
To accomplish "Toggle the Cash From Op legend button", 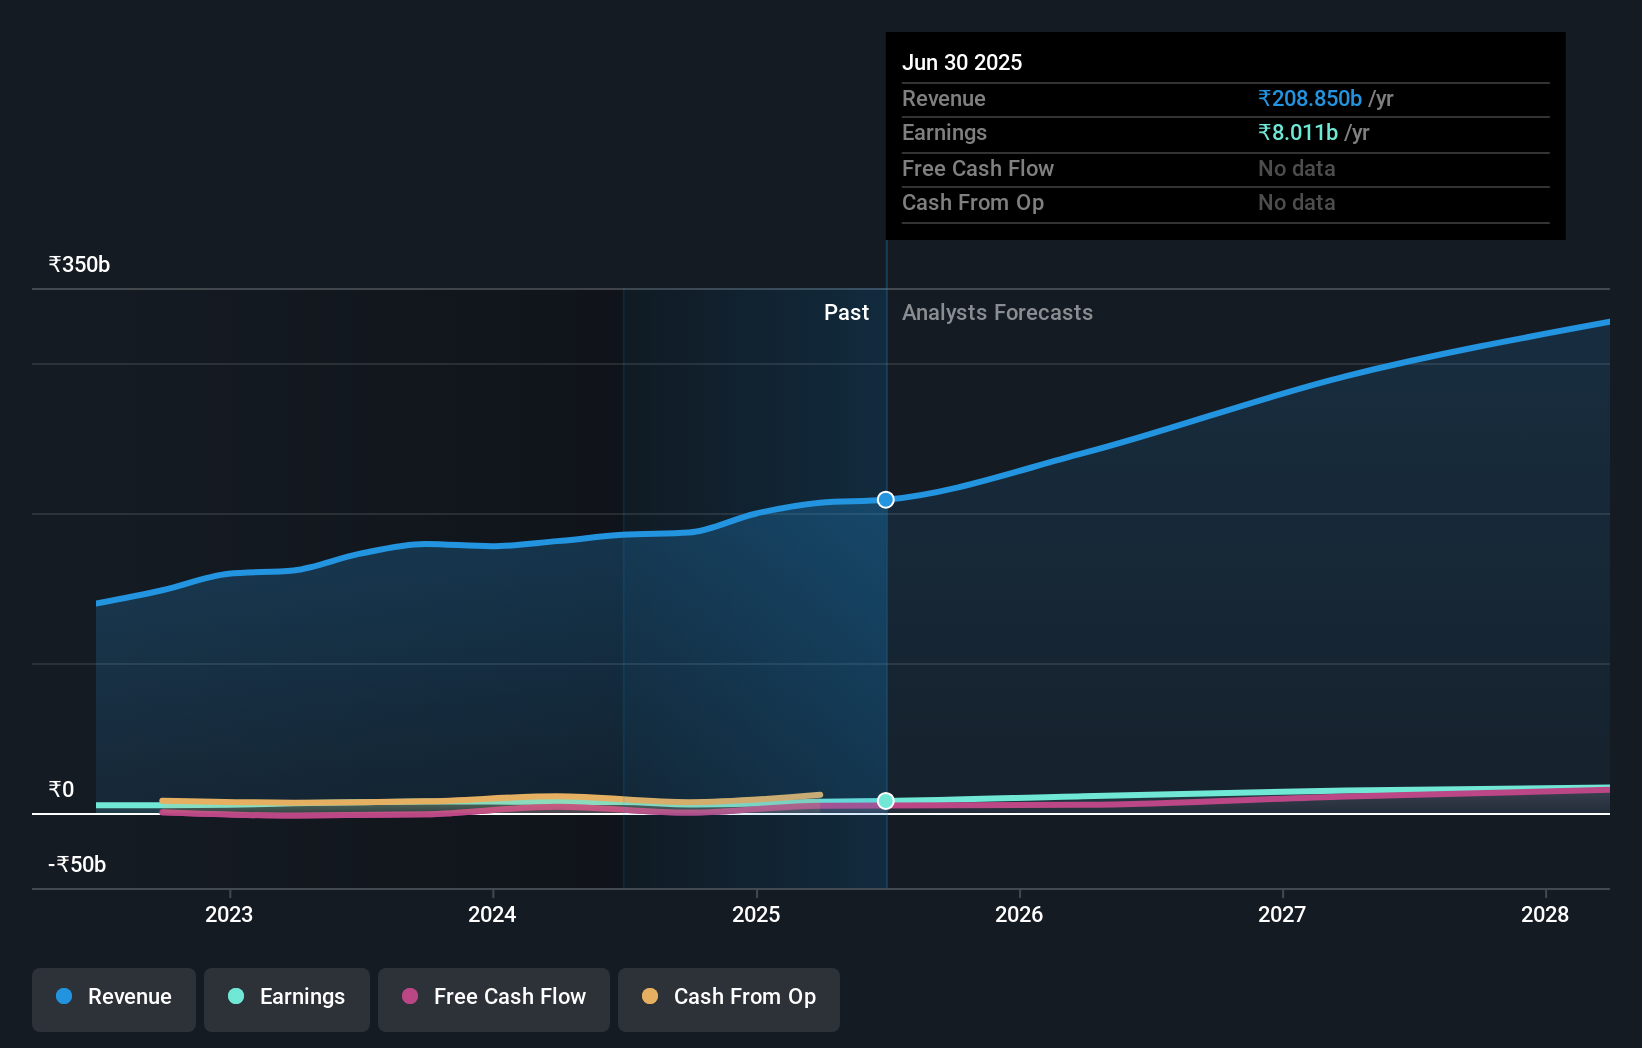I will (x=729, y=999).
